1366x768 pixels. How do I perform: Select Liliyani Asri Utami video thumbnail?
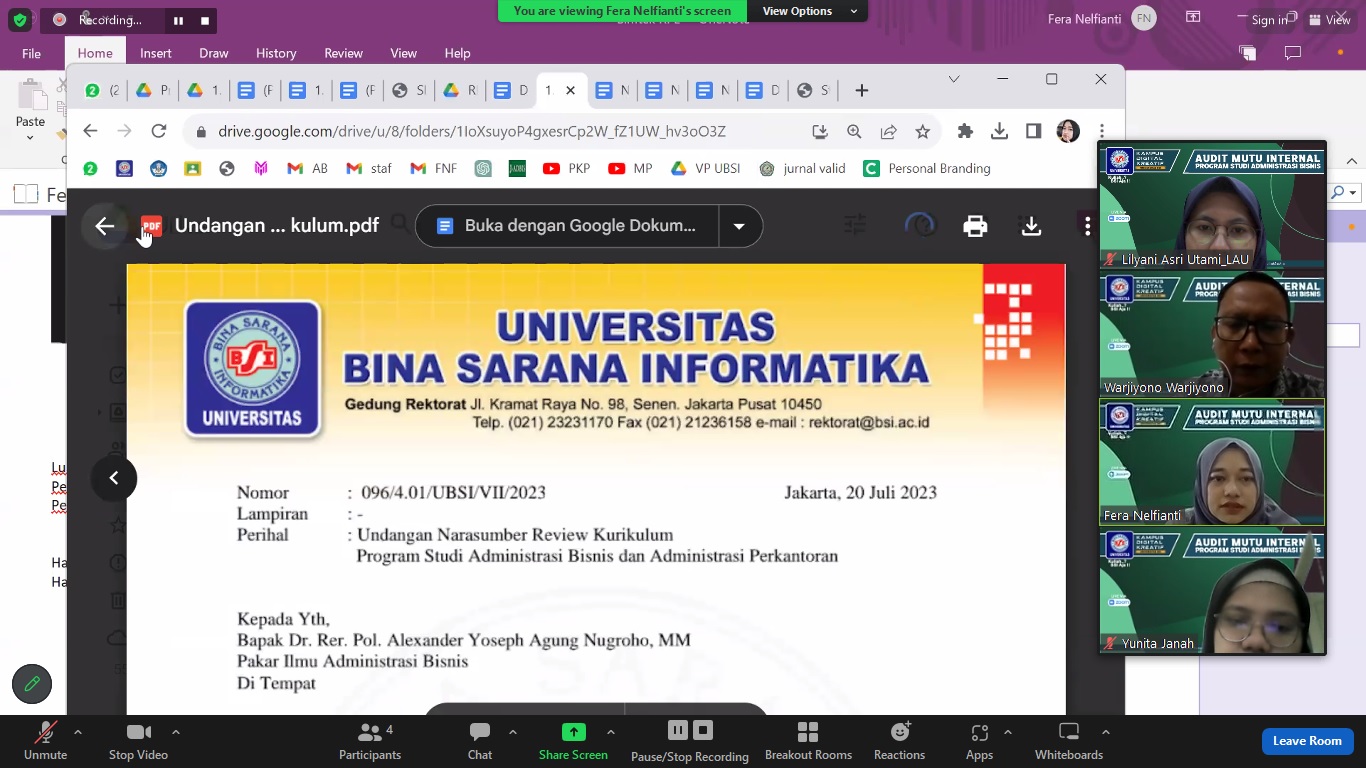click(x=1212, y=207)
